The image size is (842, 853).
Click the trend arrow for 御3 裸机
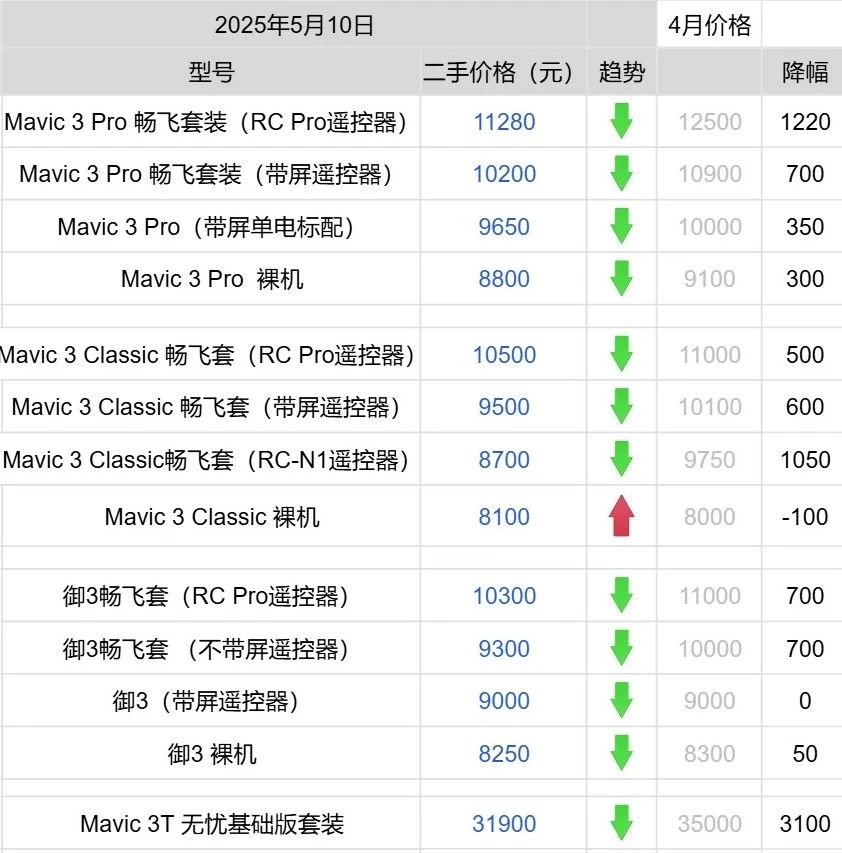[621, 753]
